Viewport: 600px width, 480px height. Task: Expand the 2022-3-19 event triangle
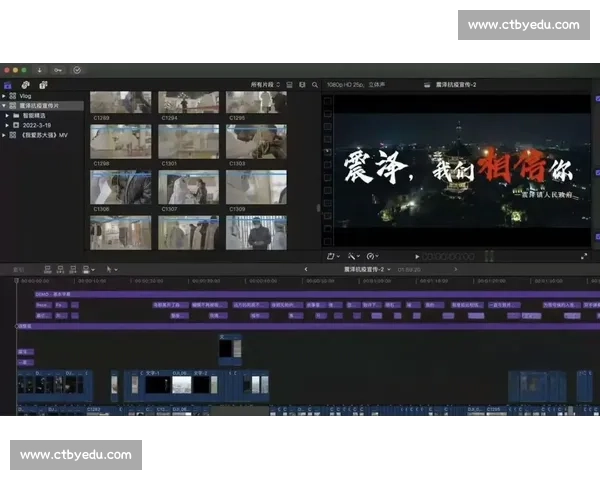pos(7,125)
